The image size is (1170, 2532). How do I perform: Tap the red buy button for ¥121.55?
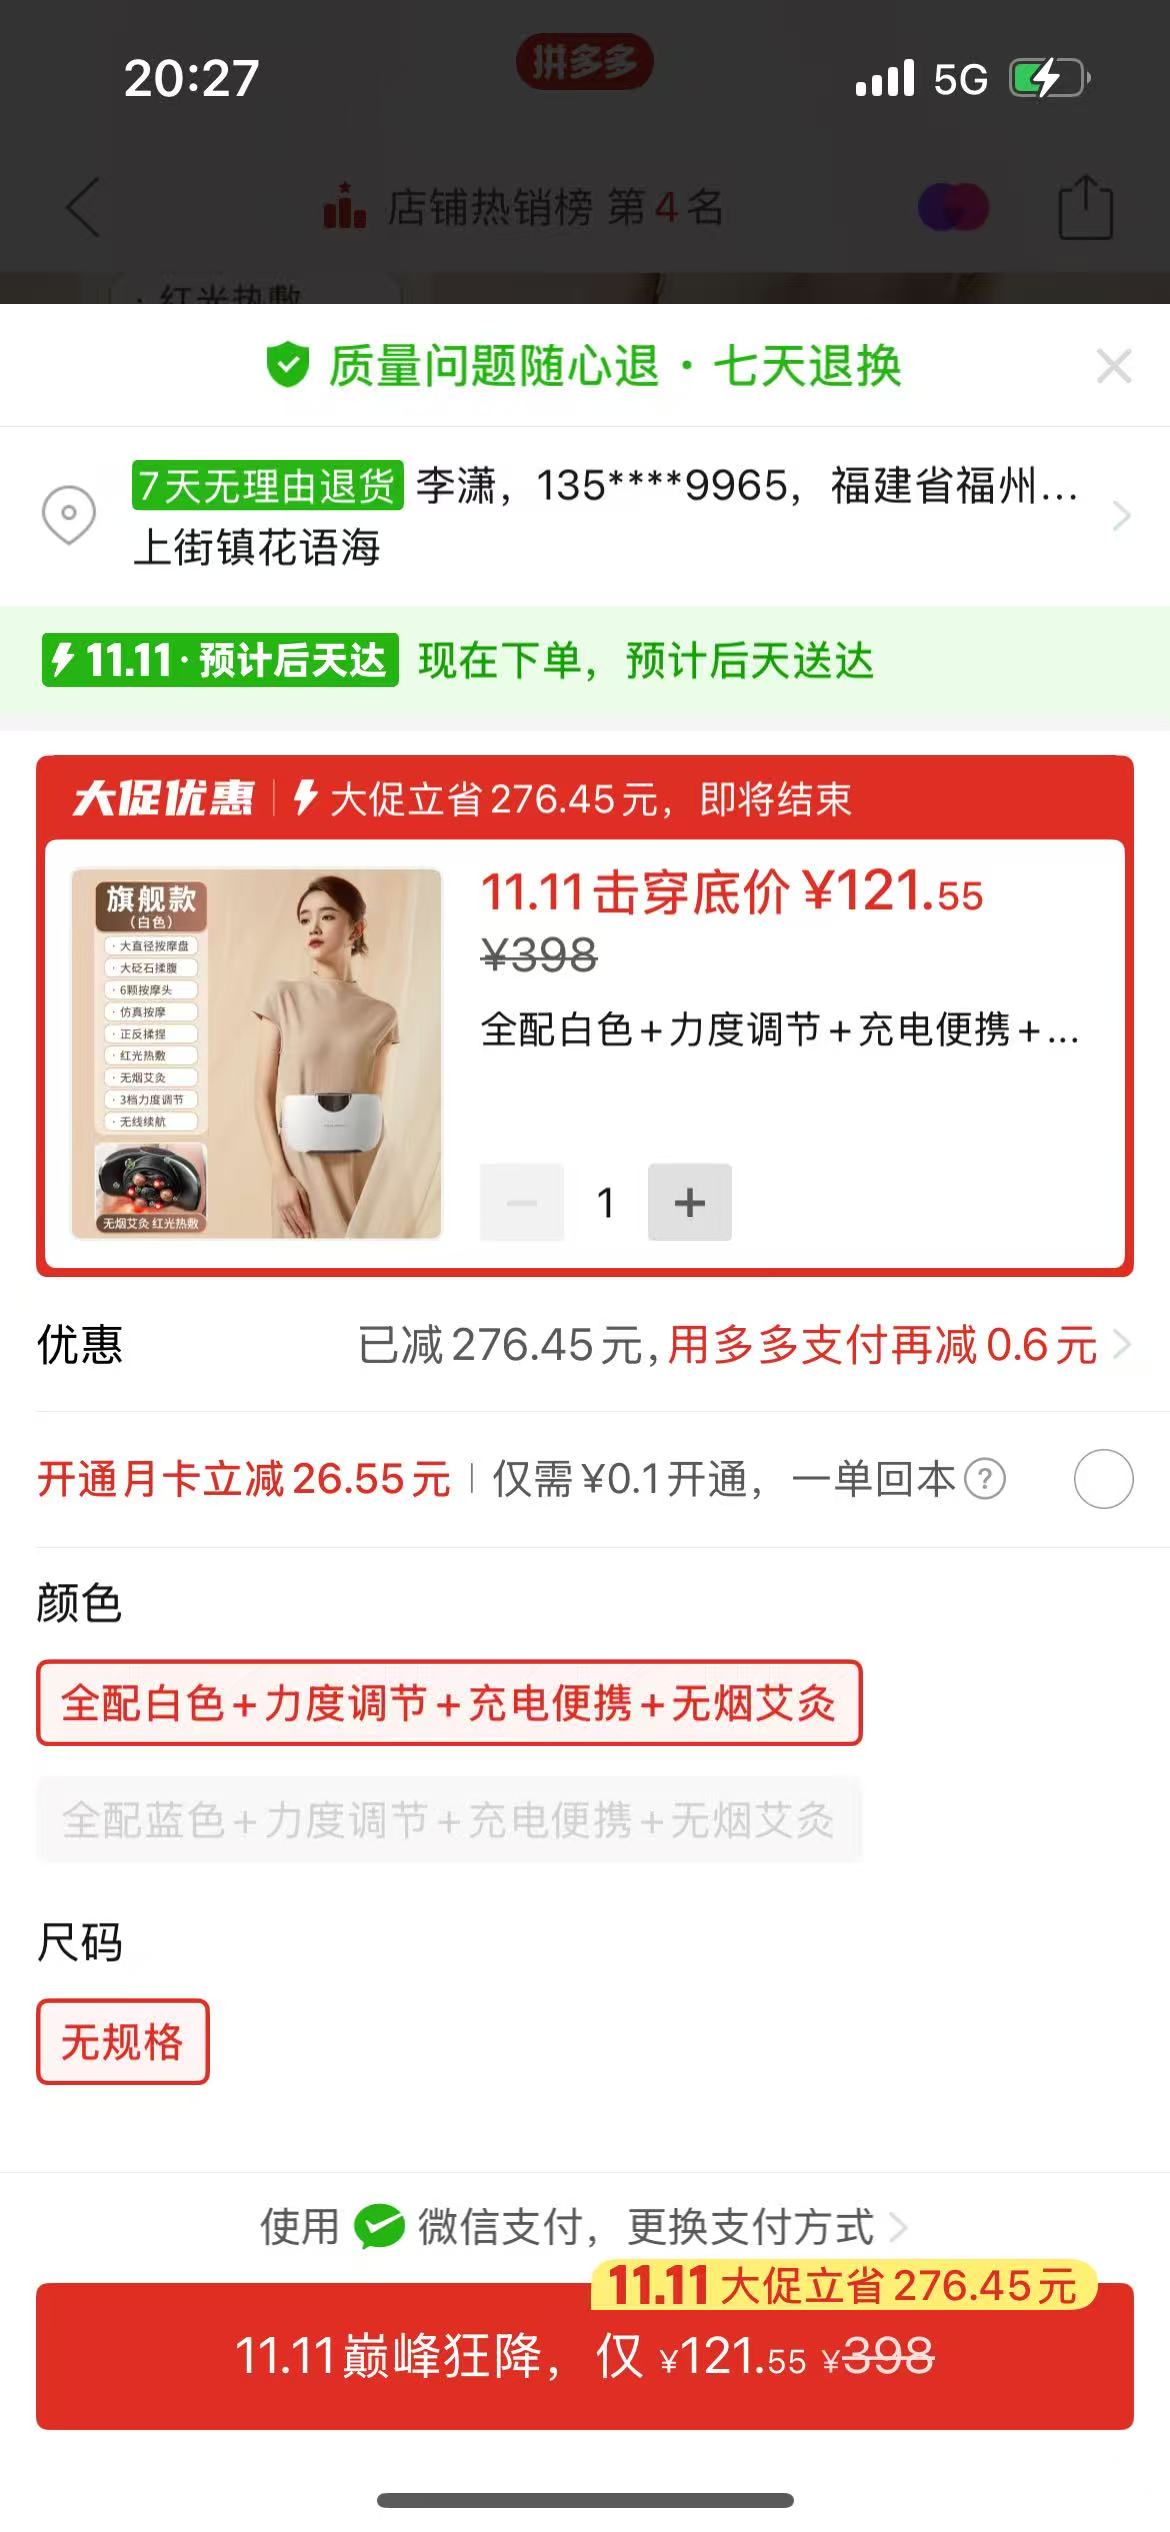tap(585, 2356)
